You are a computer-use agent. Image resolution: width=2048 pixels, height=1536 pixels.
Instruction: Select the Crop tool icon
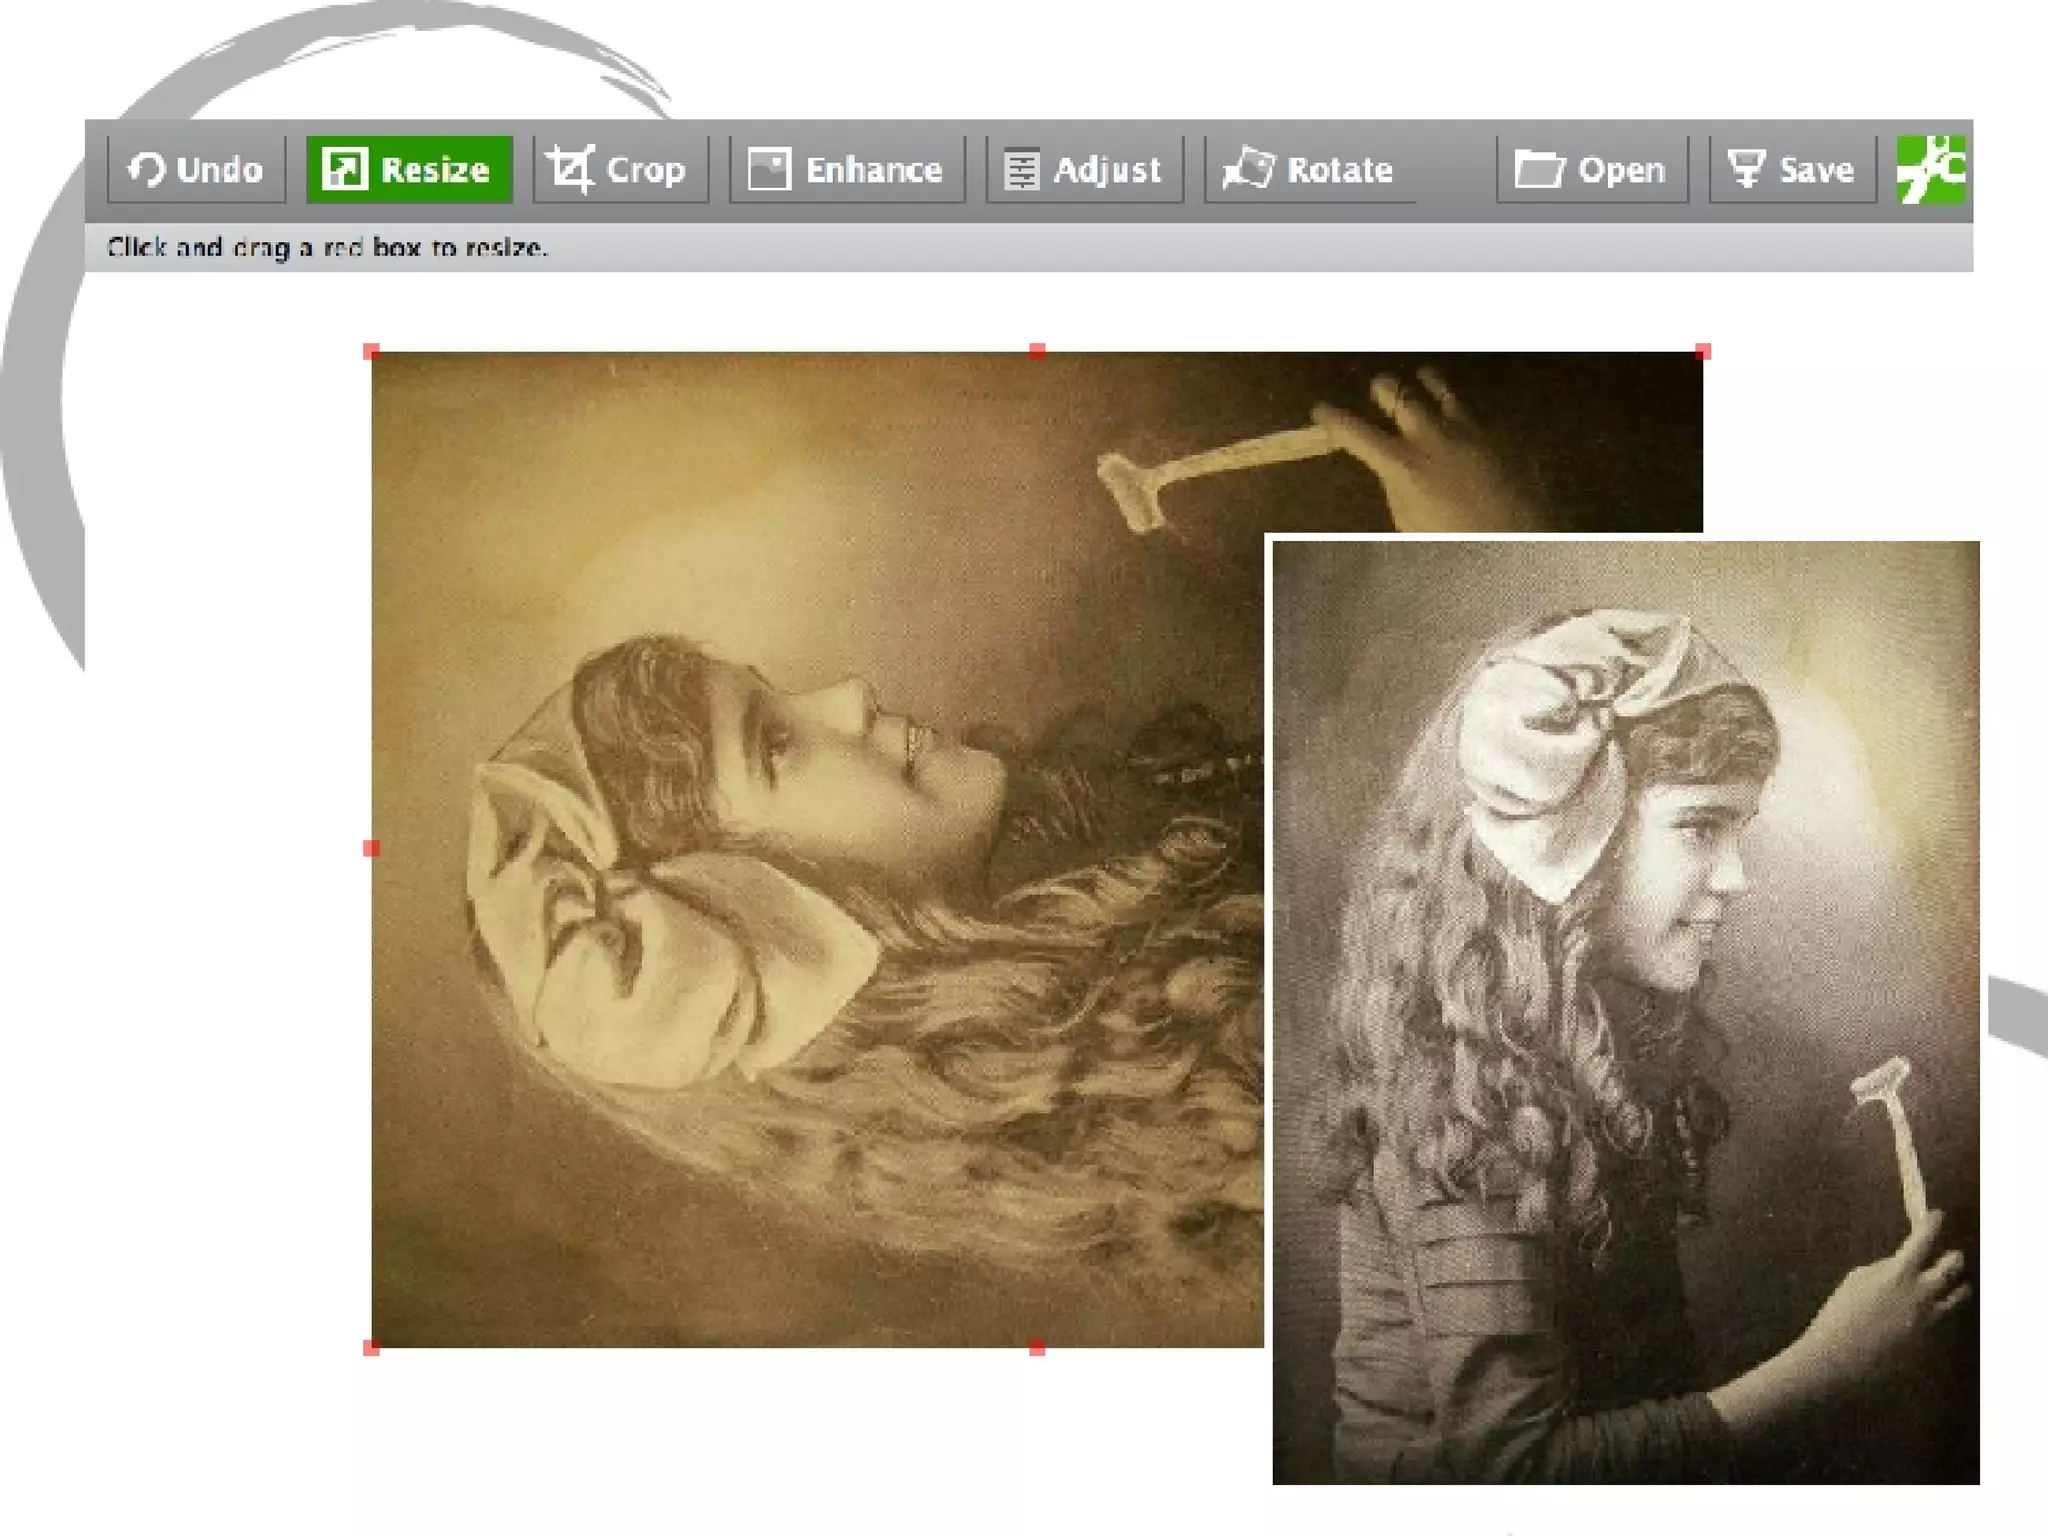pos(571,169)
